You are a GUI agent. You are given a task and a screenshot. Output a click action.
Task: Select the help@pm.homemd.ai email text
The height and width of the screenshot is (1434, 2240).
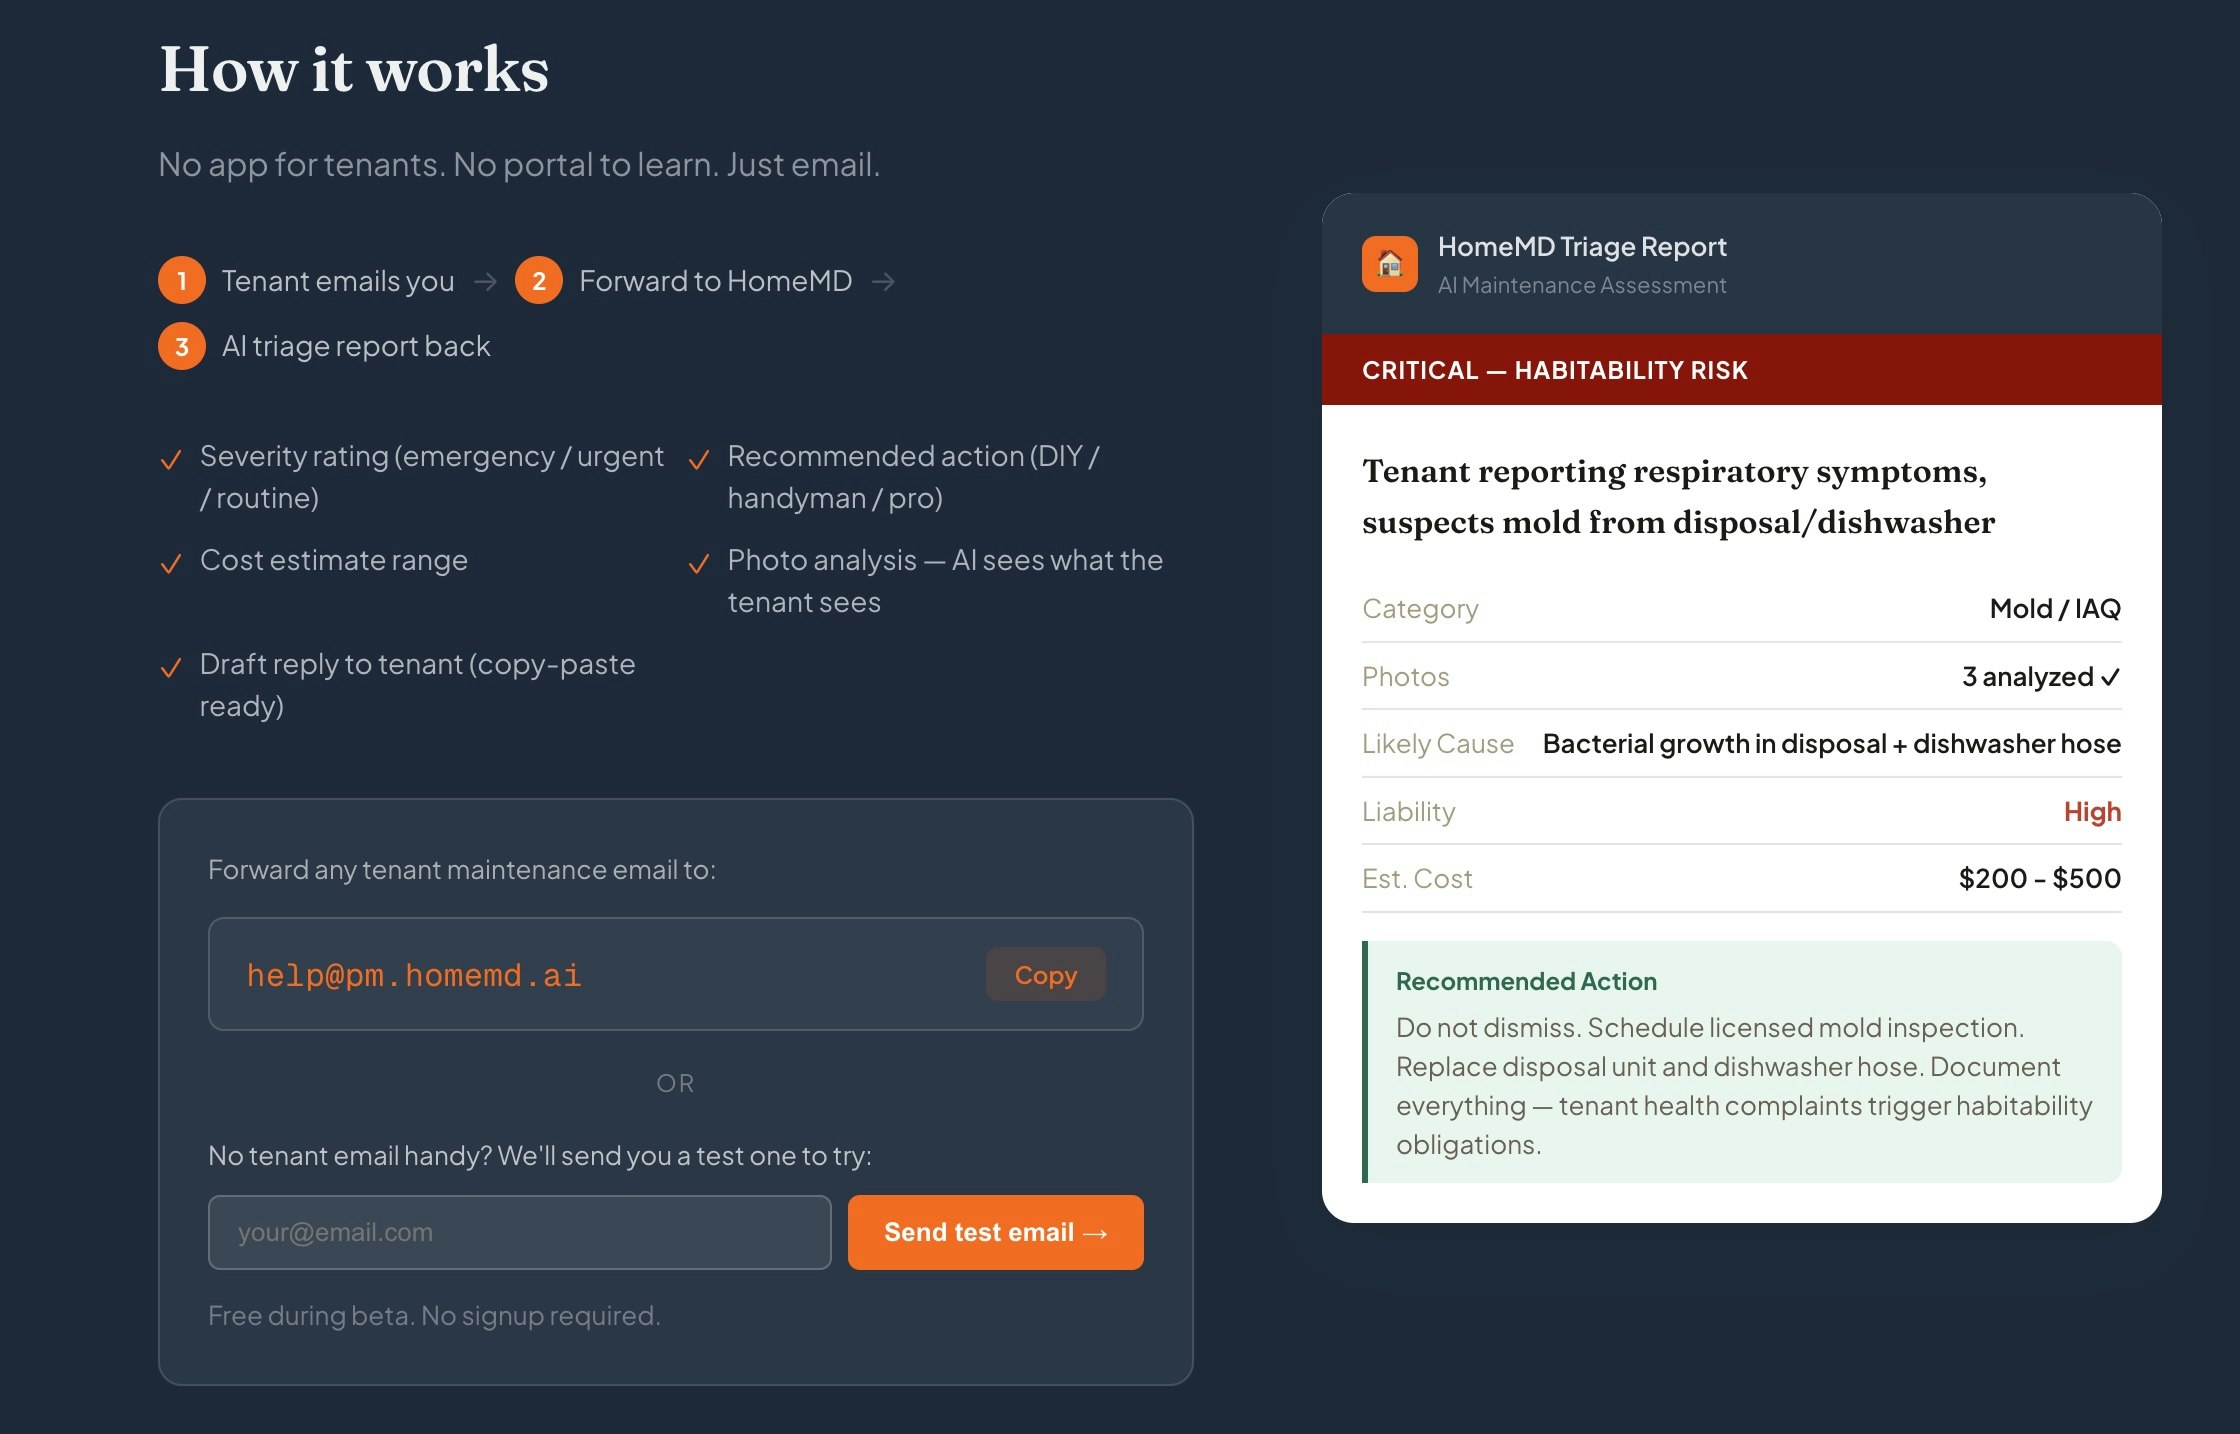point(414,975)
